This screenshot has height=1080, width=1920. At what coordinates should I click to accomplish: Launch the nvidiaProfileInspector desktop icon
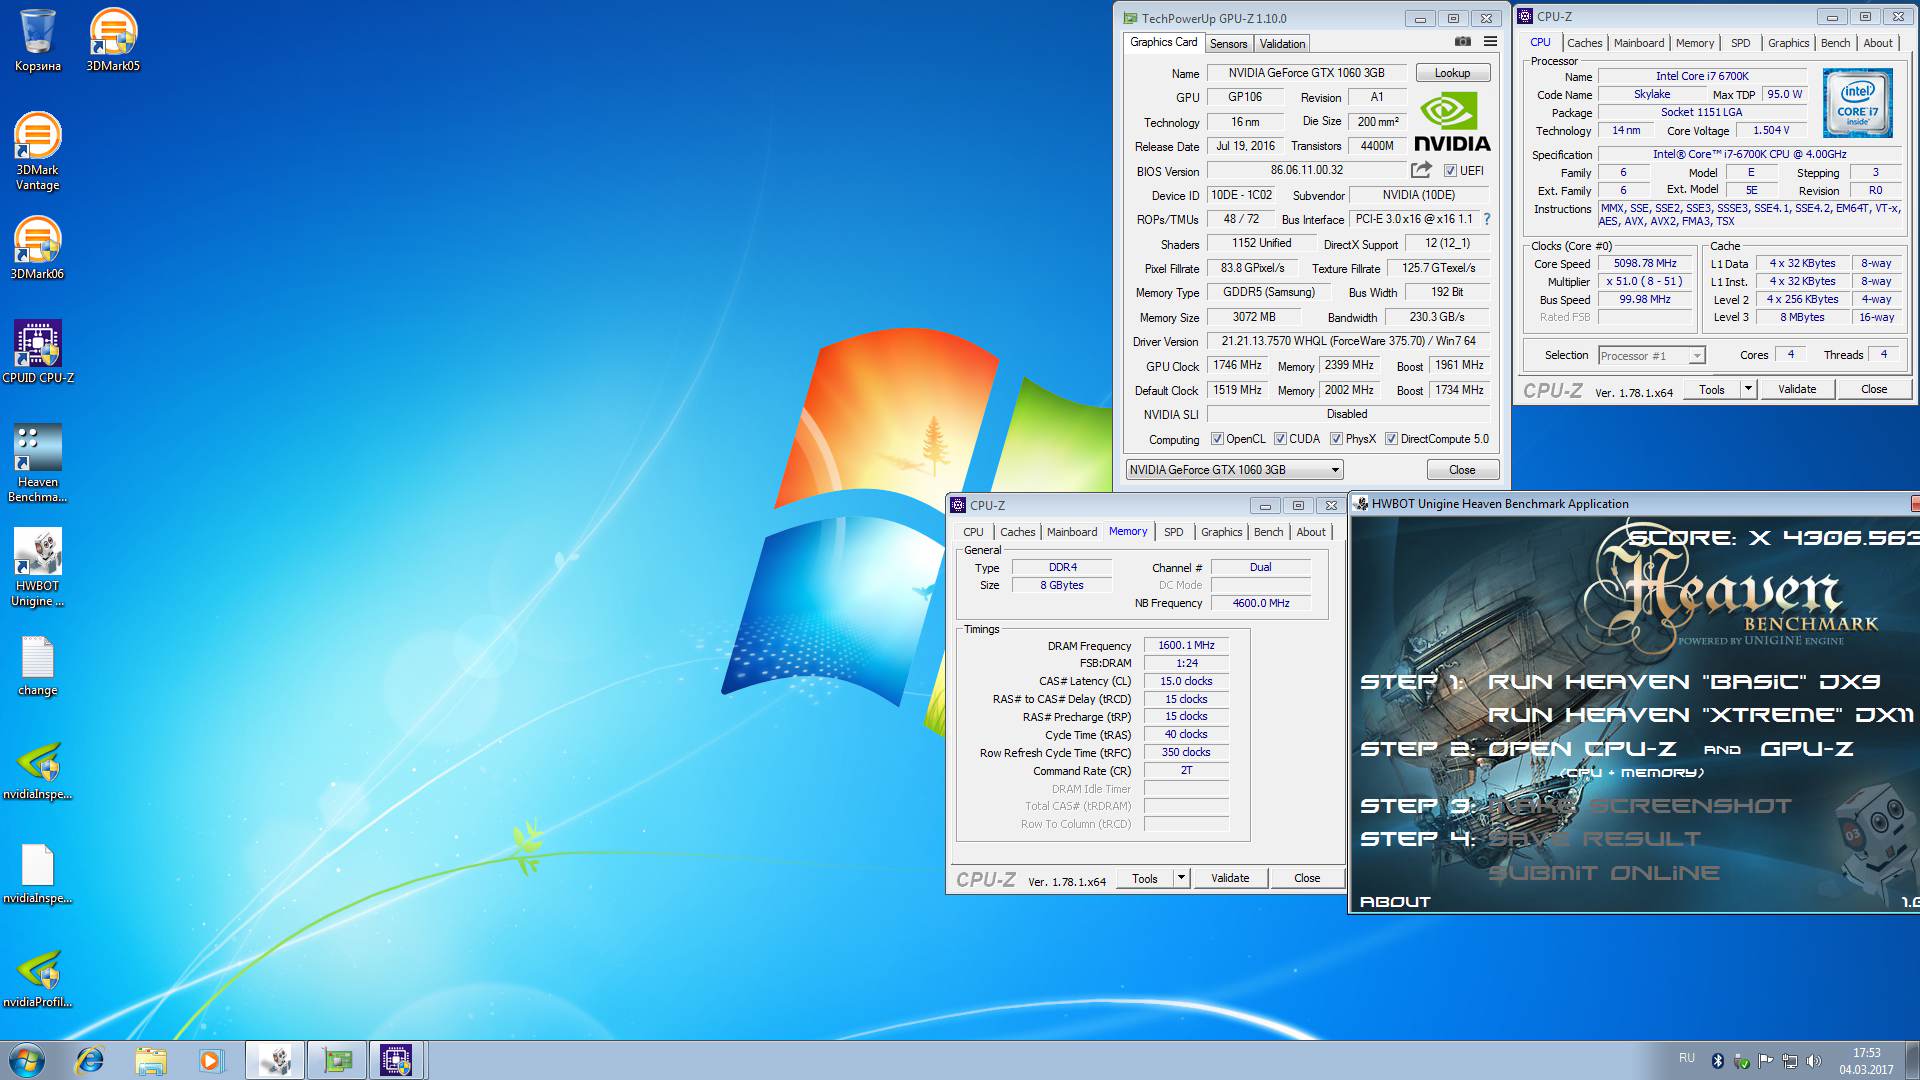point(38,979)
